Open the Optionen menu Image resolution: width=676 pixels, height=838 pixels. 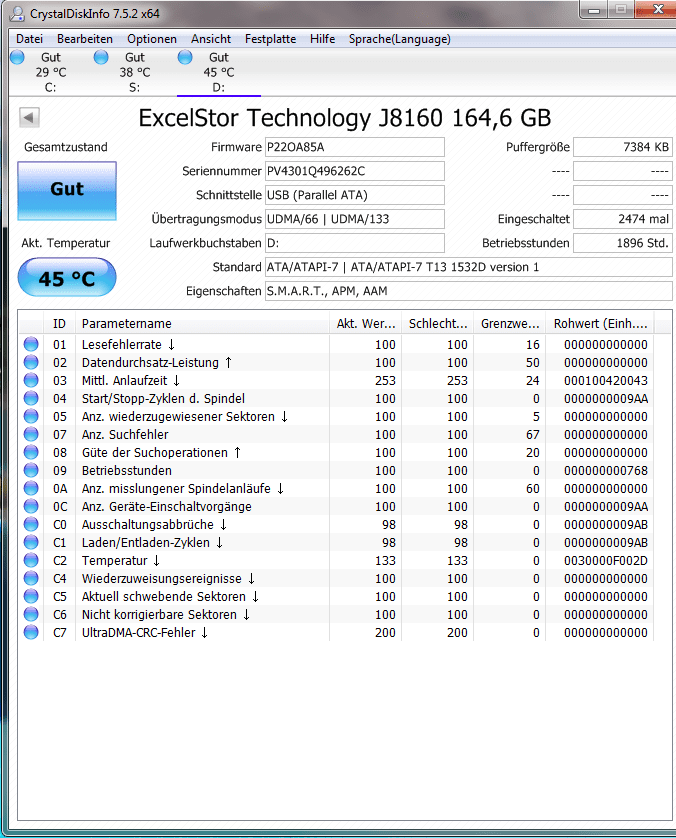click(152, 39)
